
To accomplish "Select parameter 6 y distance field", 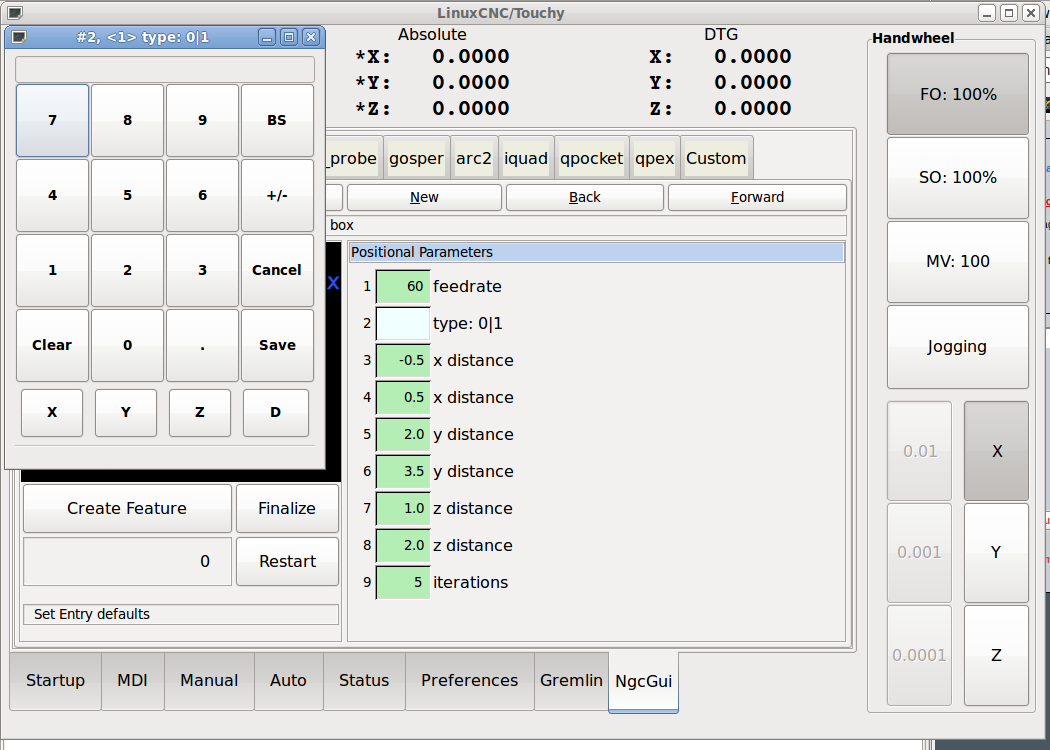I will pos(402,472).
